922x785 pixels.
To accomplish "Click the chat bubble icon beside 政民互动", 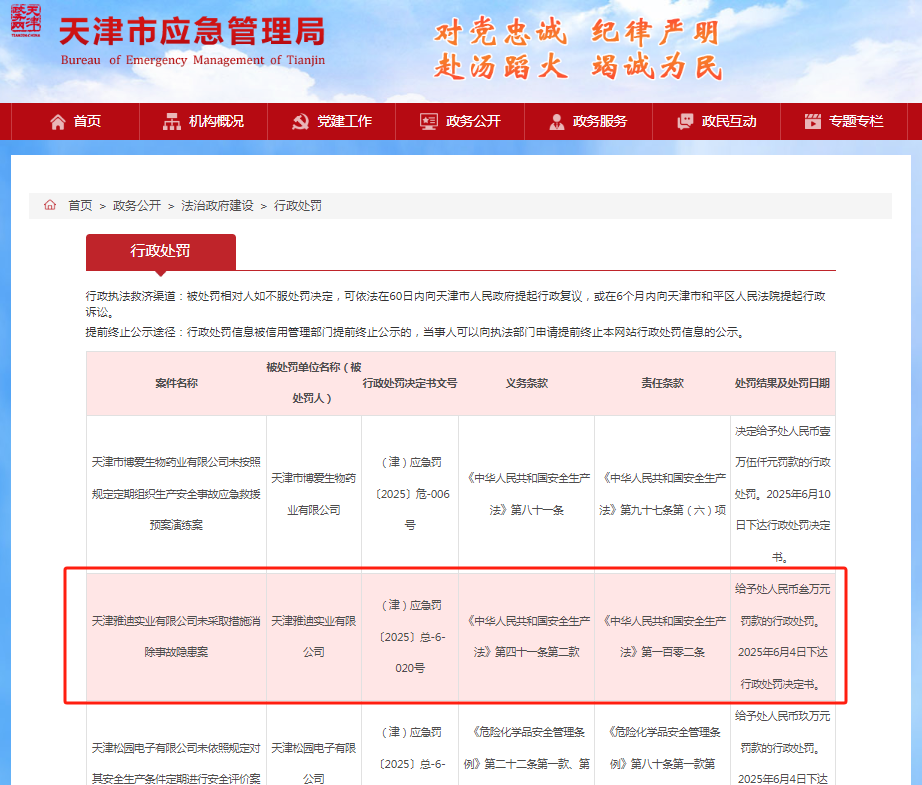I will pos(685,122).
